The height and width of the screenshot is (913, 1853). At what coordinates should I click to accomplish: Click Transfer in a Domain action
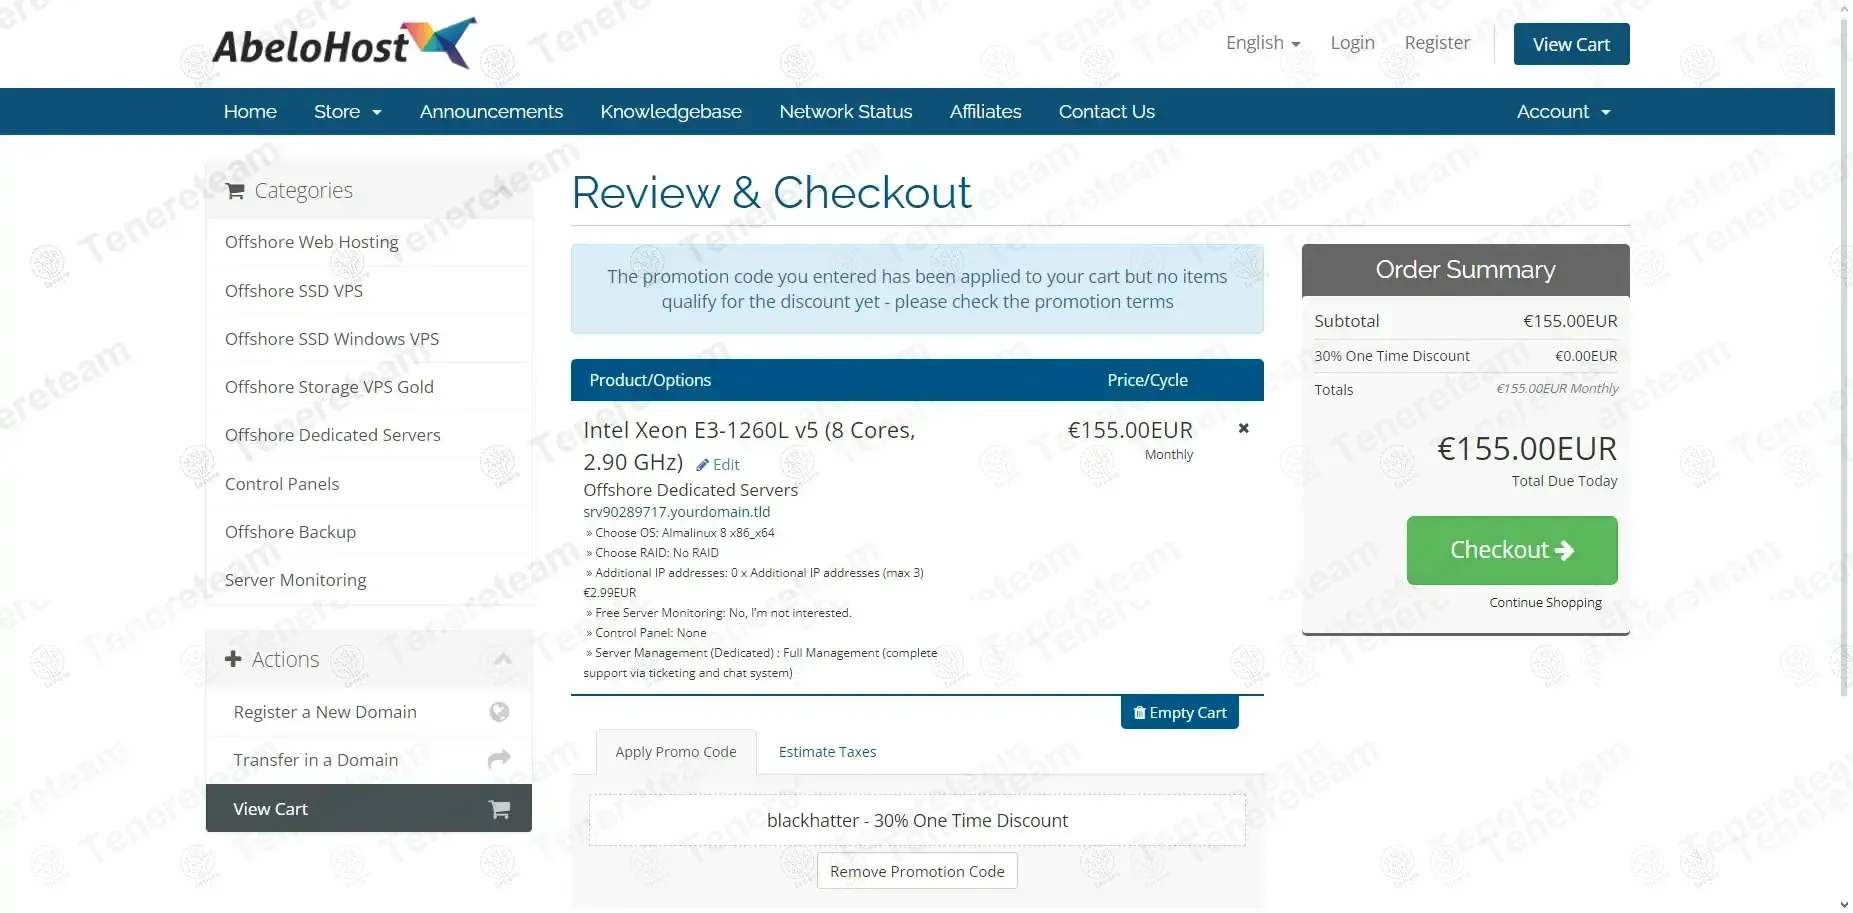coord(368,760)
